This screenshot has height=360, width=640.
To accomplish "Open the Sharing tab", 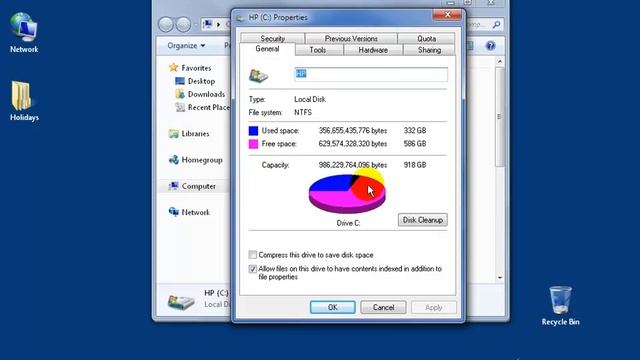I will point(429,50).
